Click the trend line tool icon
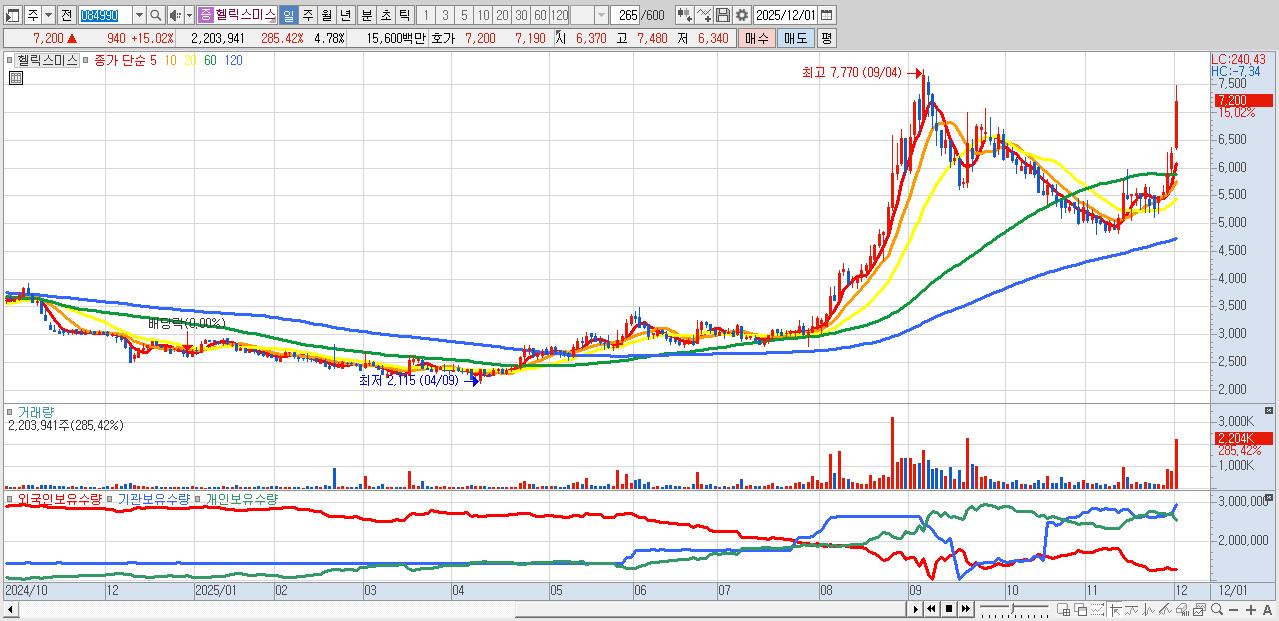 tap(1131, 609)
